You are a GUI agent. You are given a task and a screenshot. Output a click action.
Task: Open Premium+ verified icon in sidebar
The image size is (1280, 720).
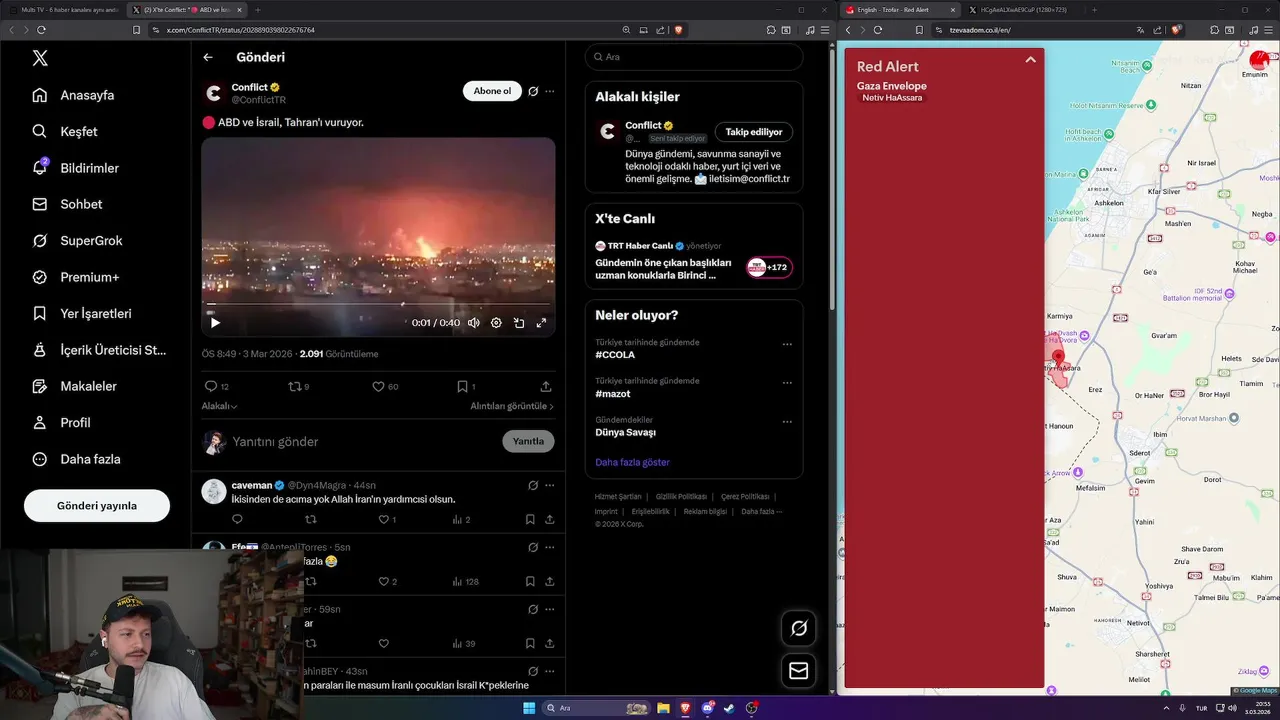[40, 277]
